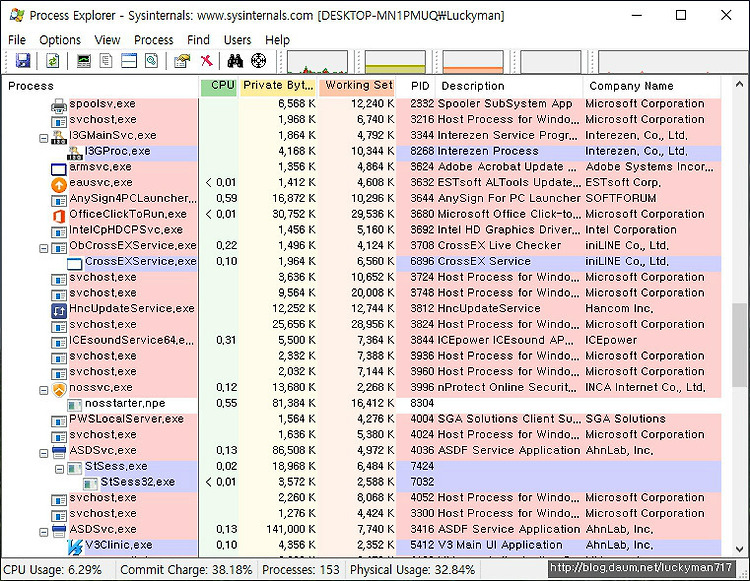Toggle the Show Lower Pane icon
Screen dimensions: 750x581
click(x=129, y=61)
